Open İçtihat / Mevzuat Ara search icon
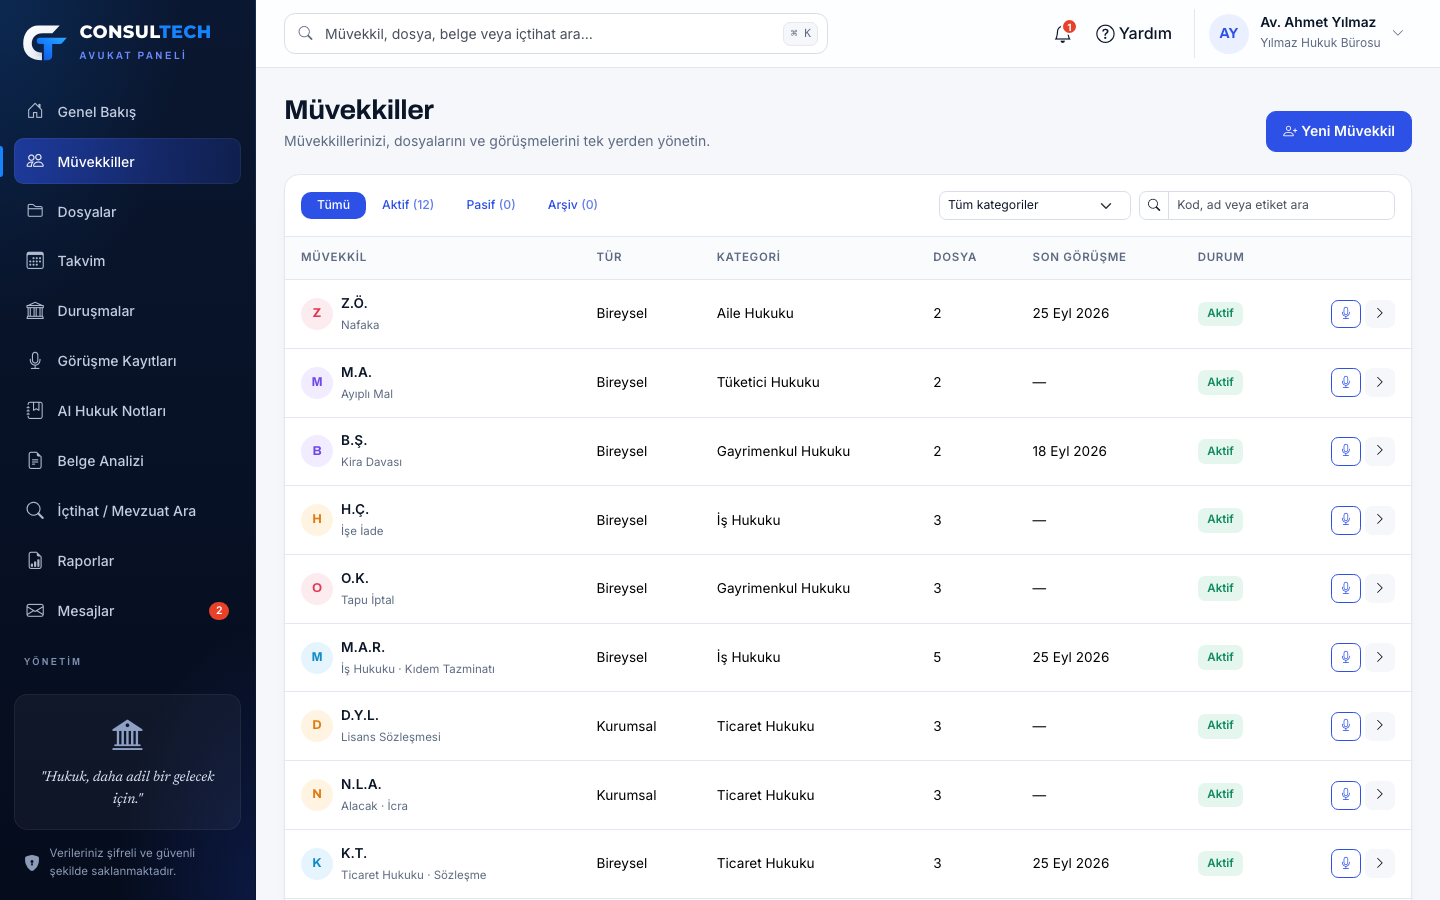Image resolution: width=1440 pixels, height=900 pixels. point(35,511)
